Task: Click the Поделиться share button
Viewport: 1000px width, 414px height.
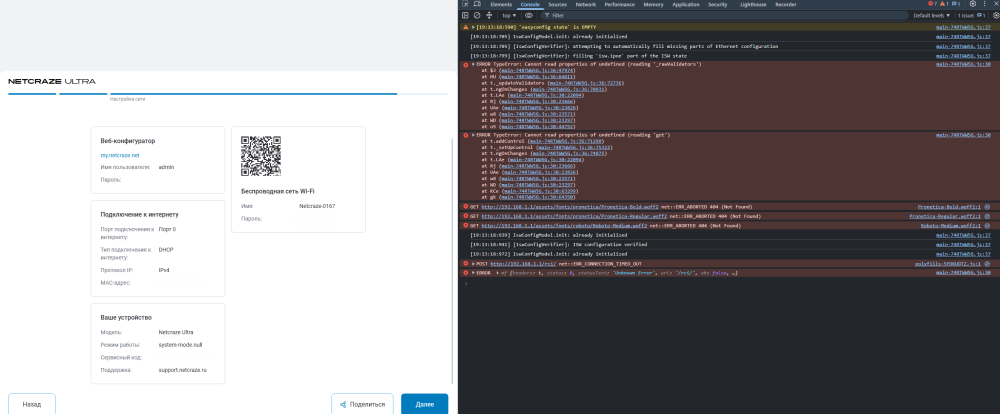Action: [362, 404]
